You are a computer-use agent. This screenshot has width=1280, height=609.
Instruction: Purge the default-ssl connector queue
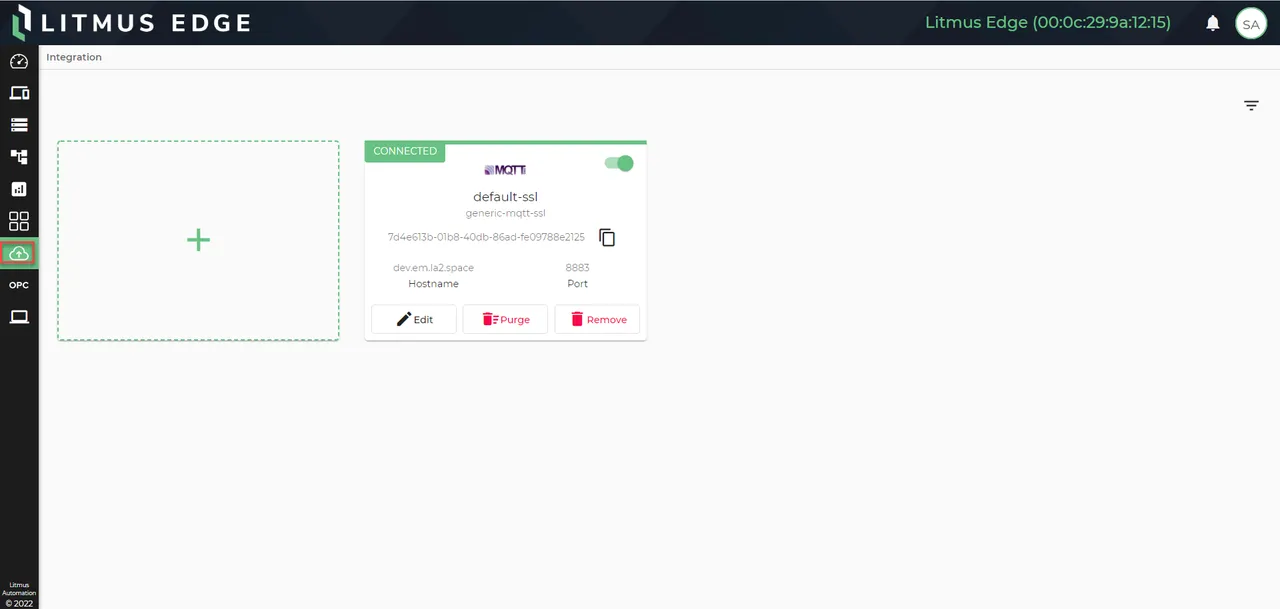pyautogui.click(x=505, y=319)
